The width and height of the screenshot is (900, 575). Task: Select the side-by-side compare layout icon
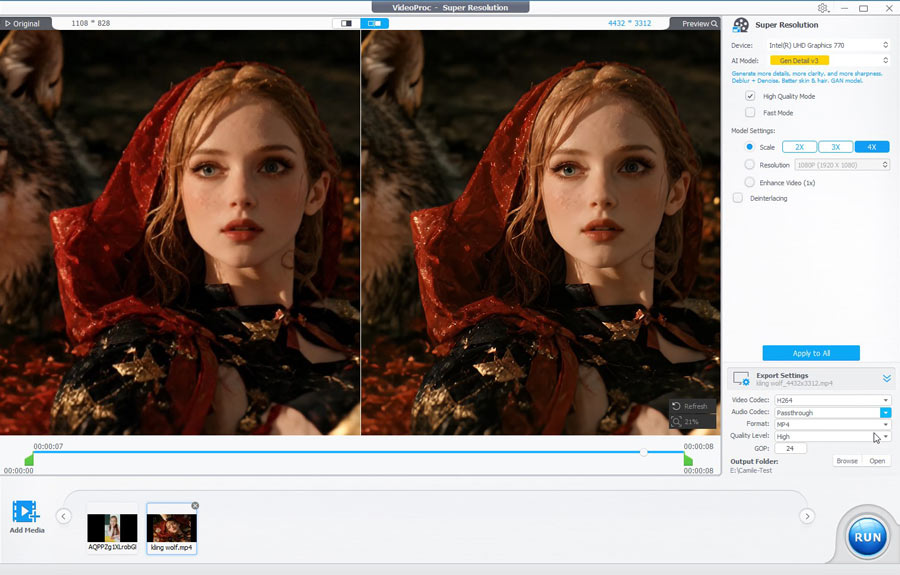coord(374,24)
